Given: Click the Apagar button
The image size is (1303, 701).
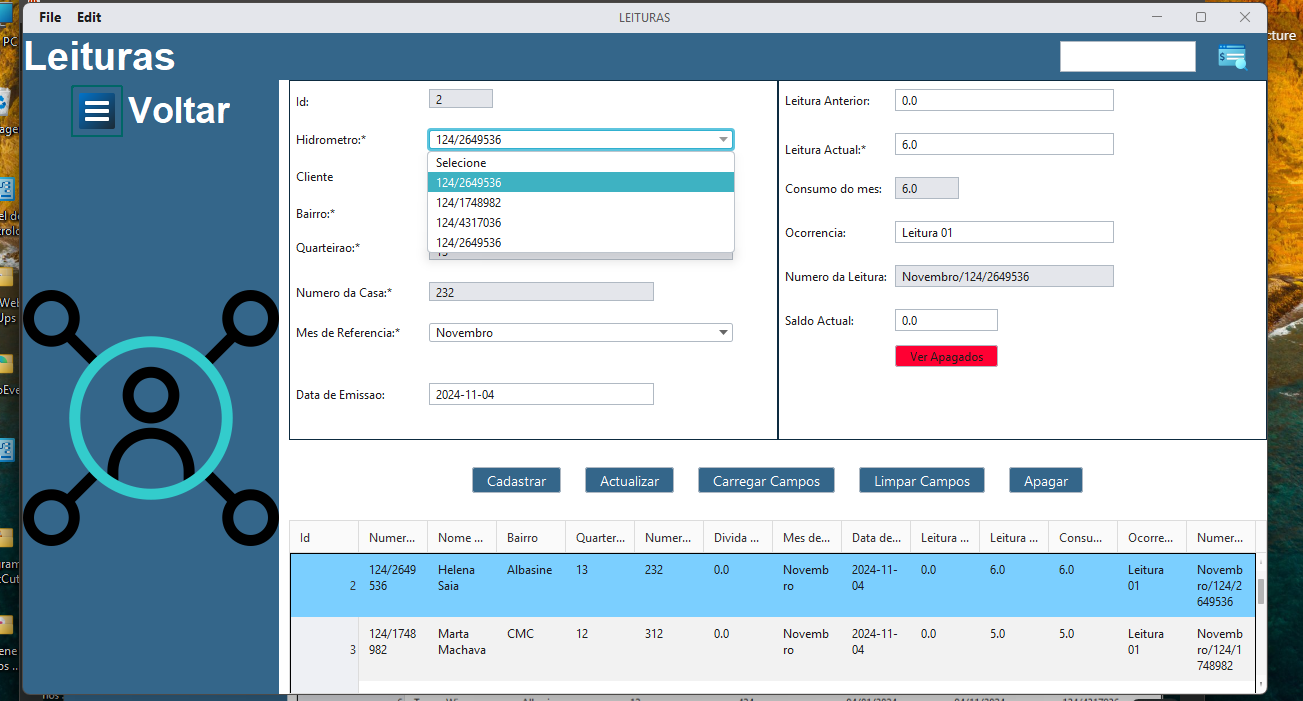Looking at the screenshot, I should click(x=1045, y=481).
